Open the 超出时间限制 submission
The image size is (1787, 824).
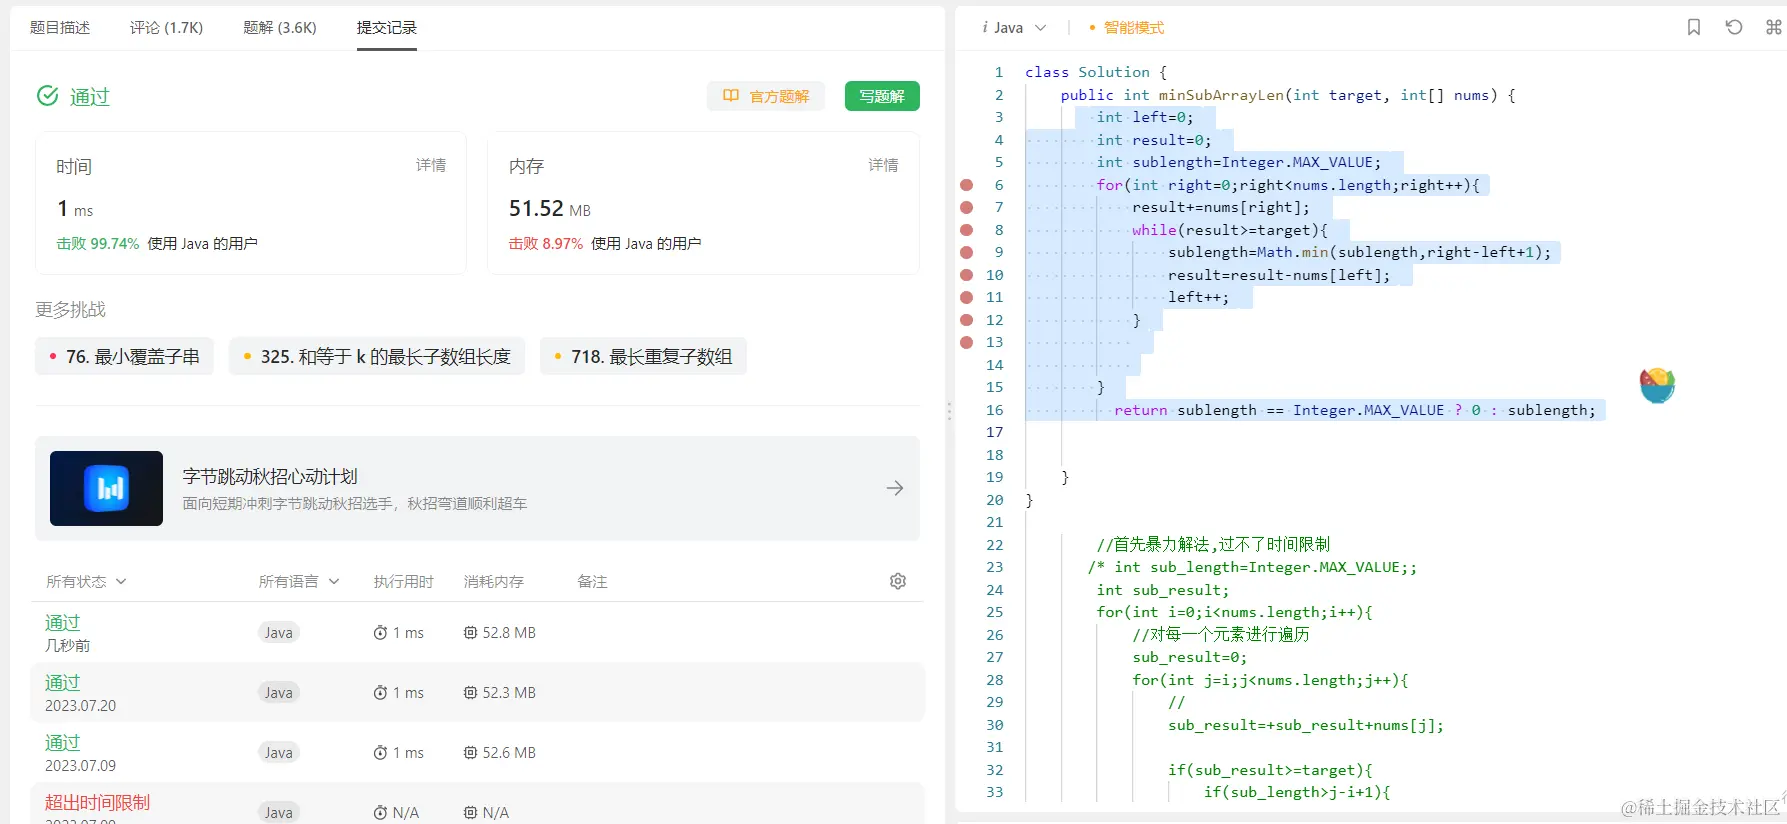pyautogui.click(x=97, y=803)
